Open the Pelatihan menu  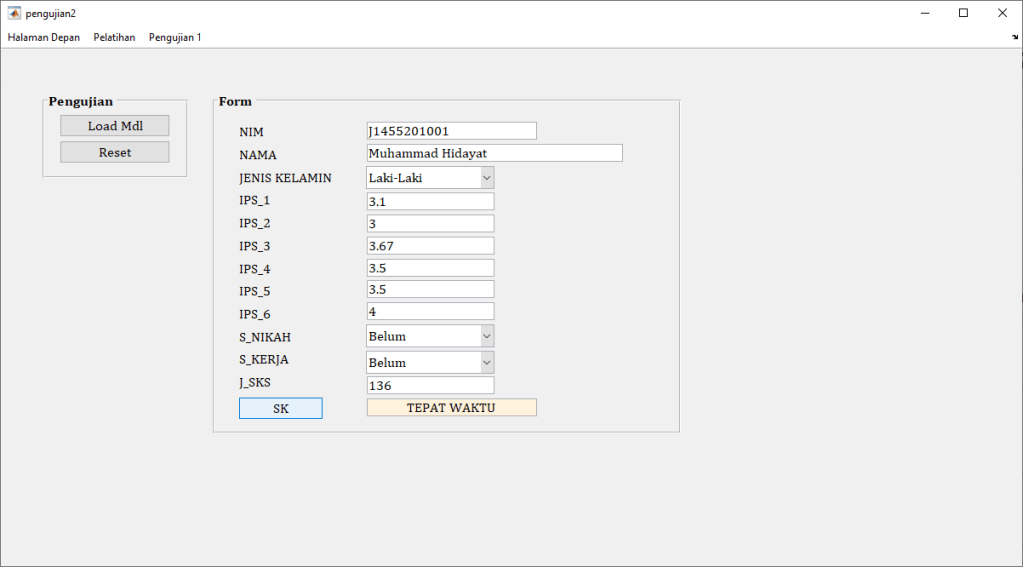(114, 37)
